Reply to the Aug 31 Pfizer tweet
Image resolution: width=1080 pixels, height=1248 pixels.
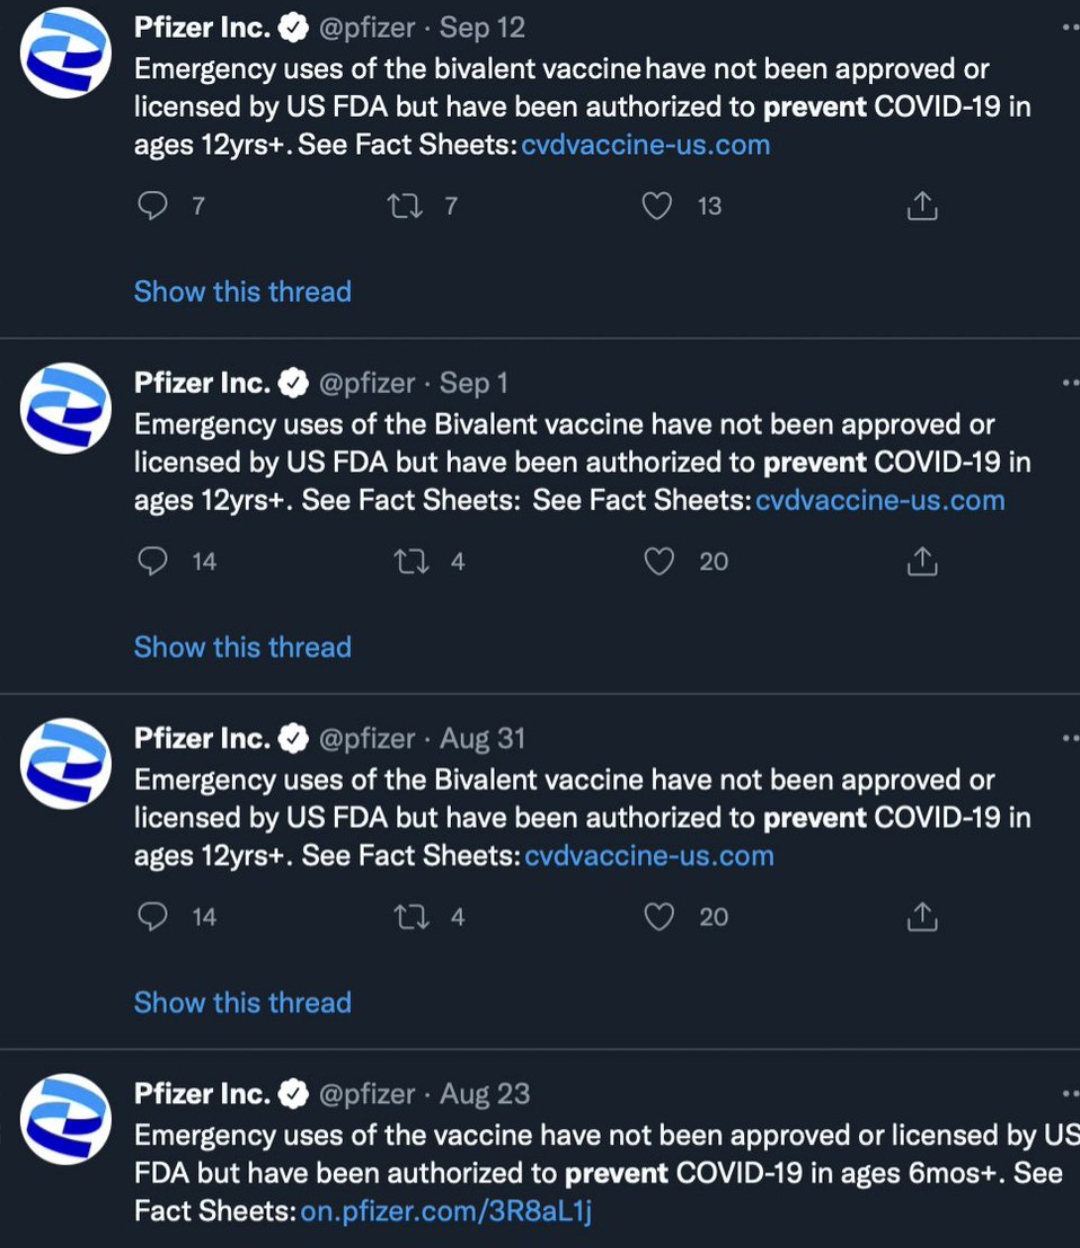(x=152, y=917)
